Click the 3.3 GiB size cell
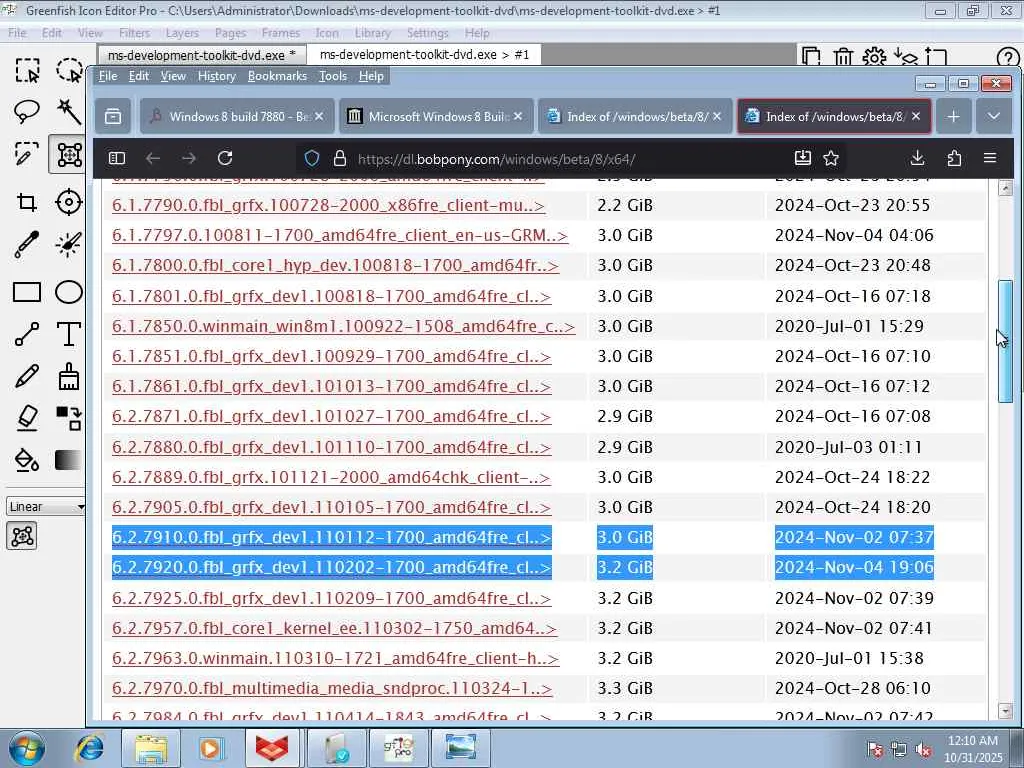The width and height of the screenshot is (1024, 768). 625,688
